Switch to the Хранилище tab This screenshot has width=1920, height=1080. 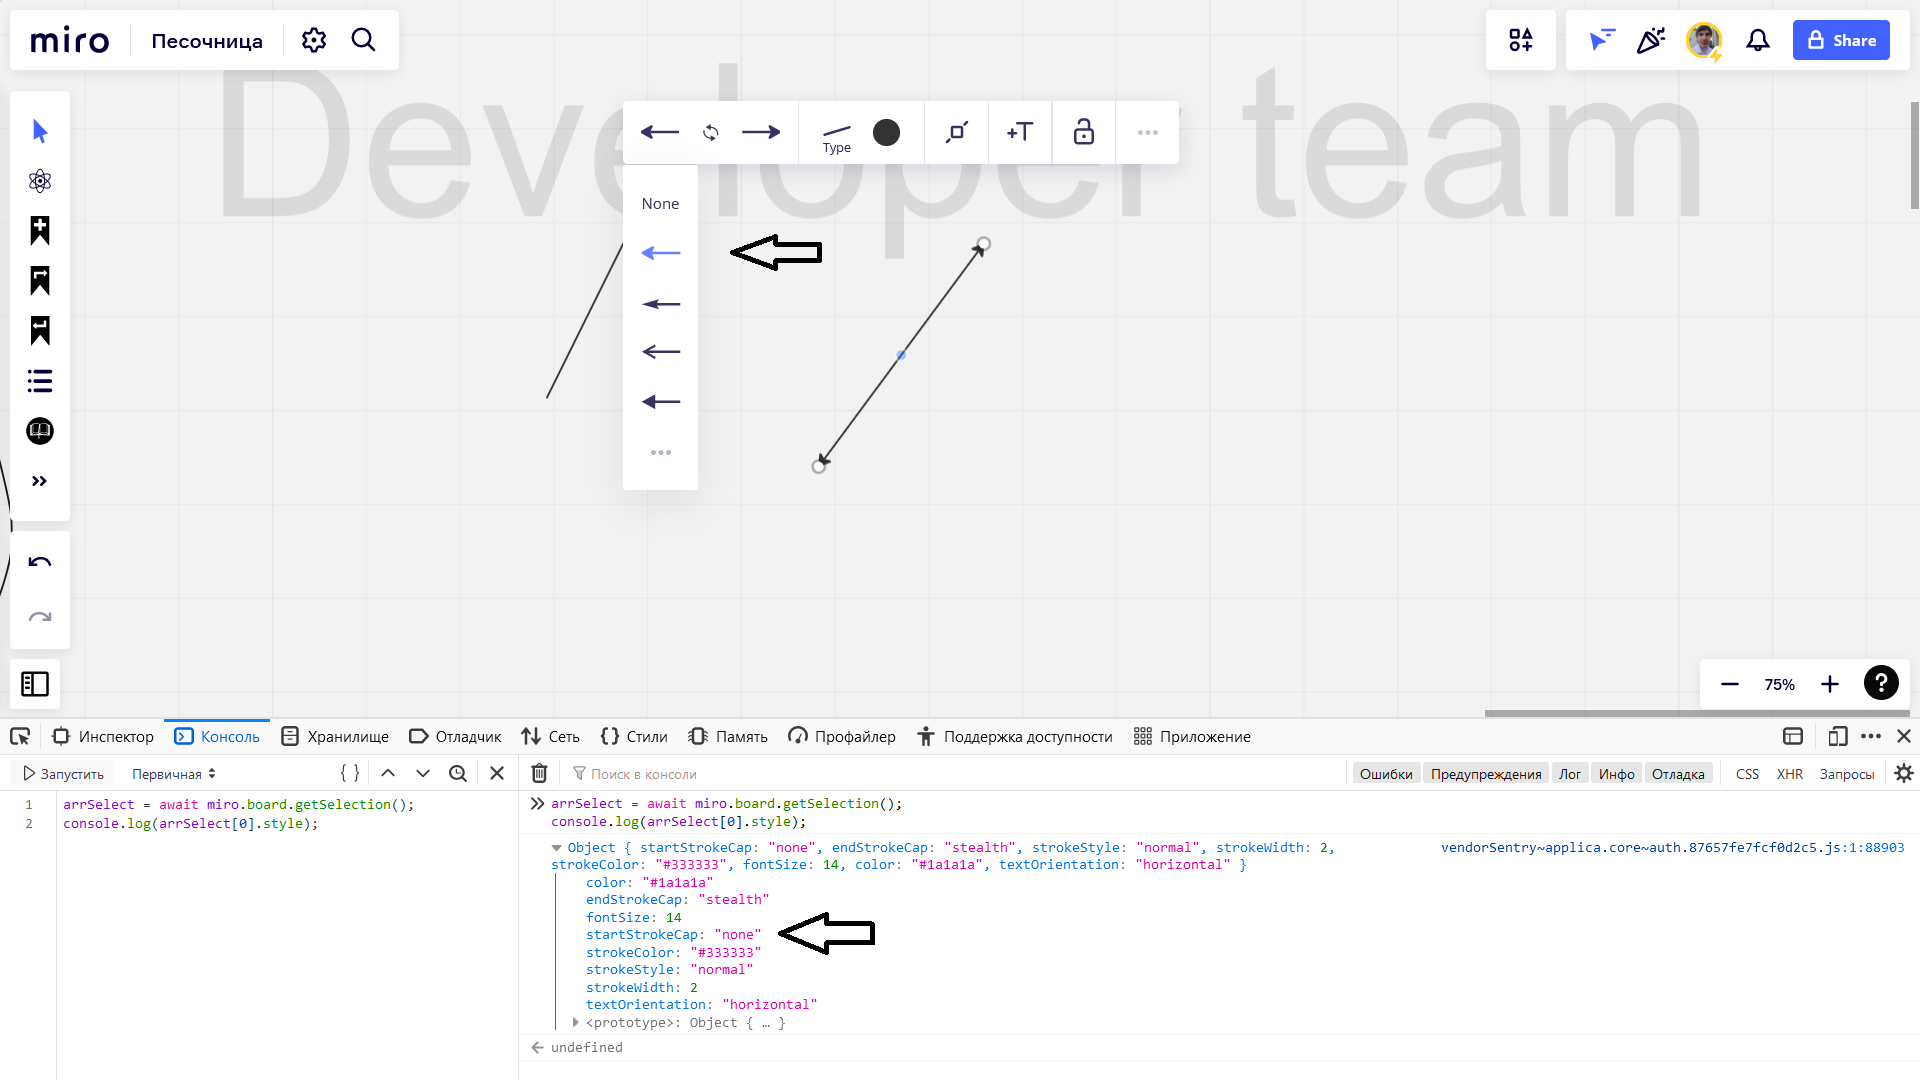point(335,737)
